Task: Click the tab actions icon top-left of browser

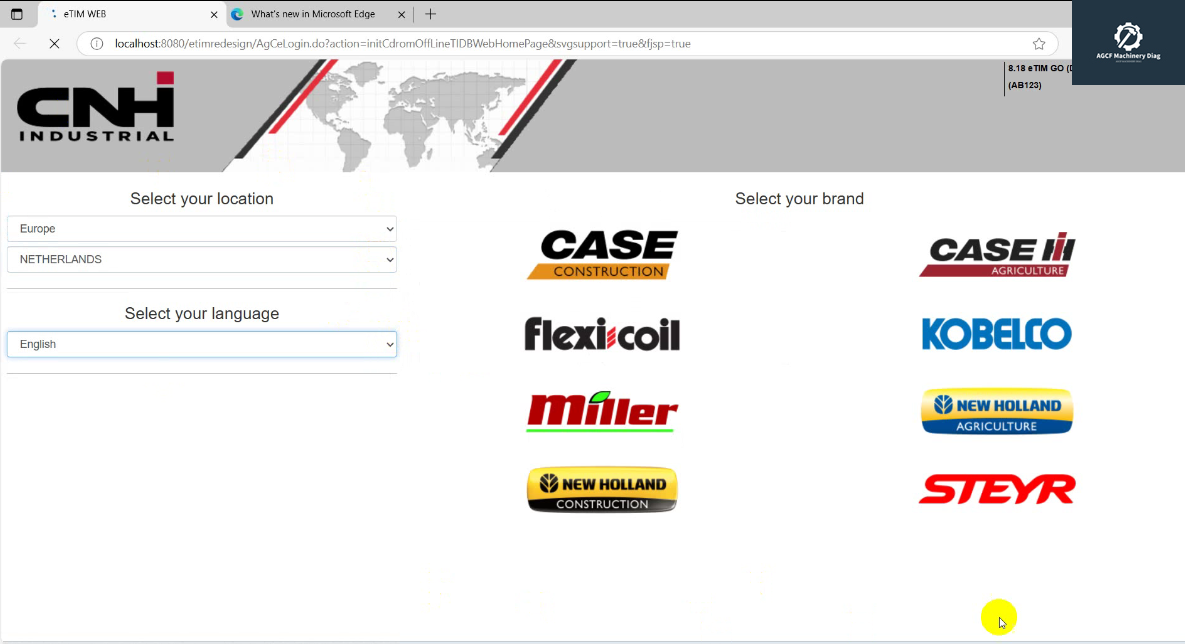Action: pyautogui.click(x=16, y=15)
